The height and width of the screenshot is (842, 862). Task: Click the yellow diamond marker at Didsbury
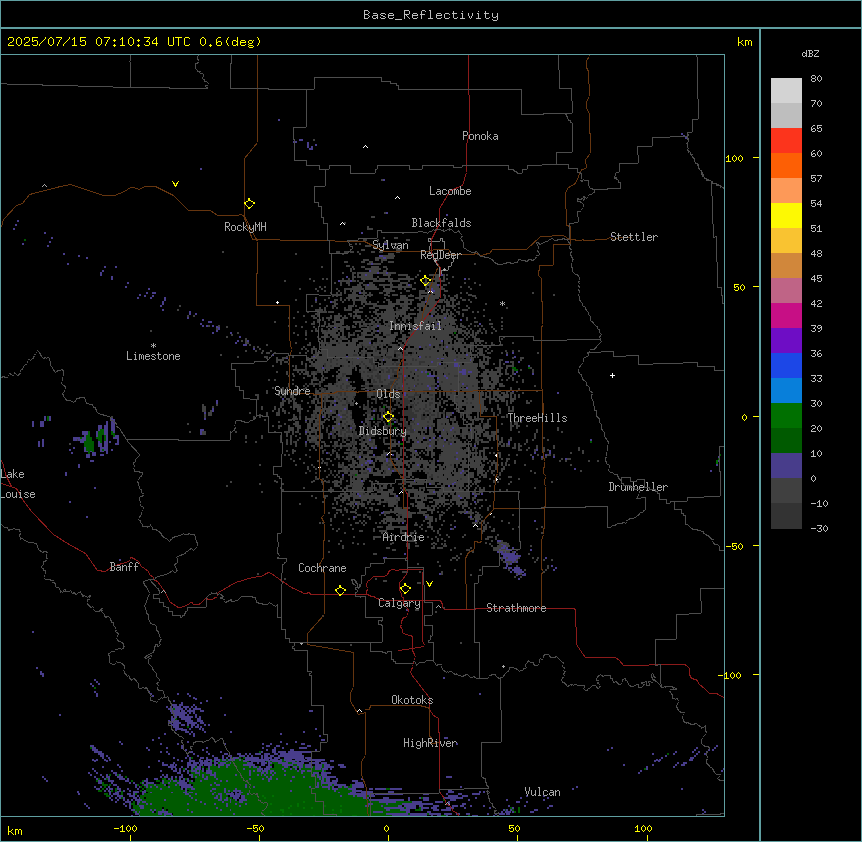click(388, 417)
